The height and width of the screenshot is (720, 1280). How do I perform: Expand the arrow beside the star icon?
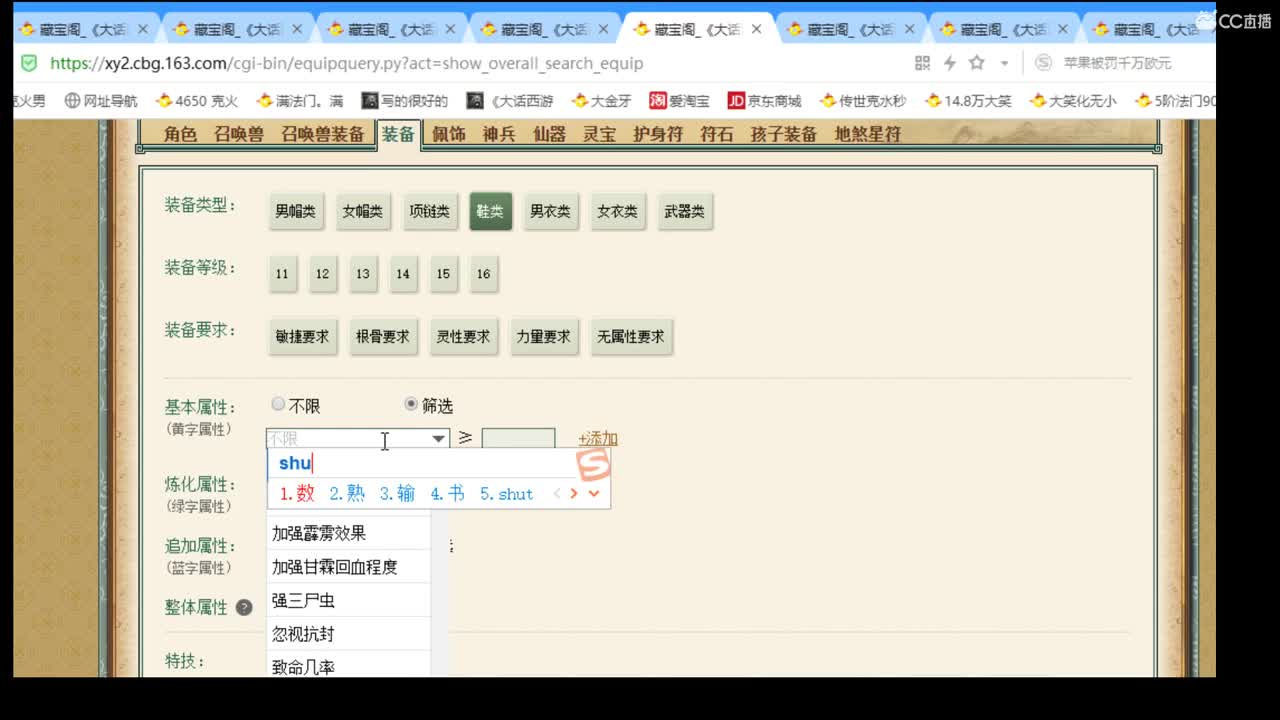(1004, 63)
